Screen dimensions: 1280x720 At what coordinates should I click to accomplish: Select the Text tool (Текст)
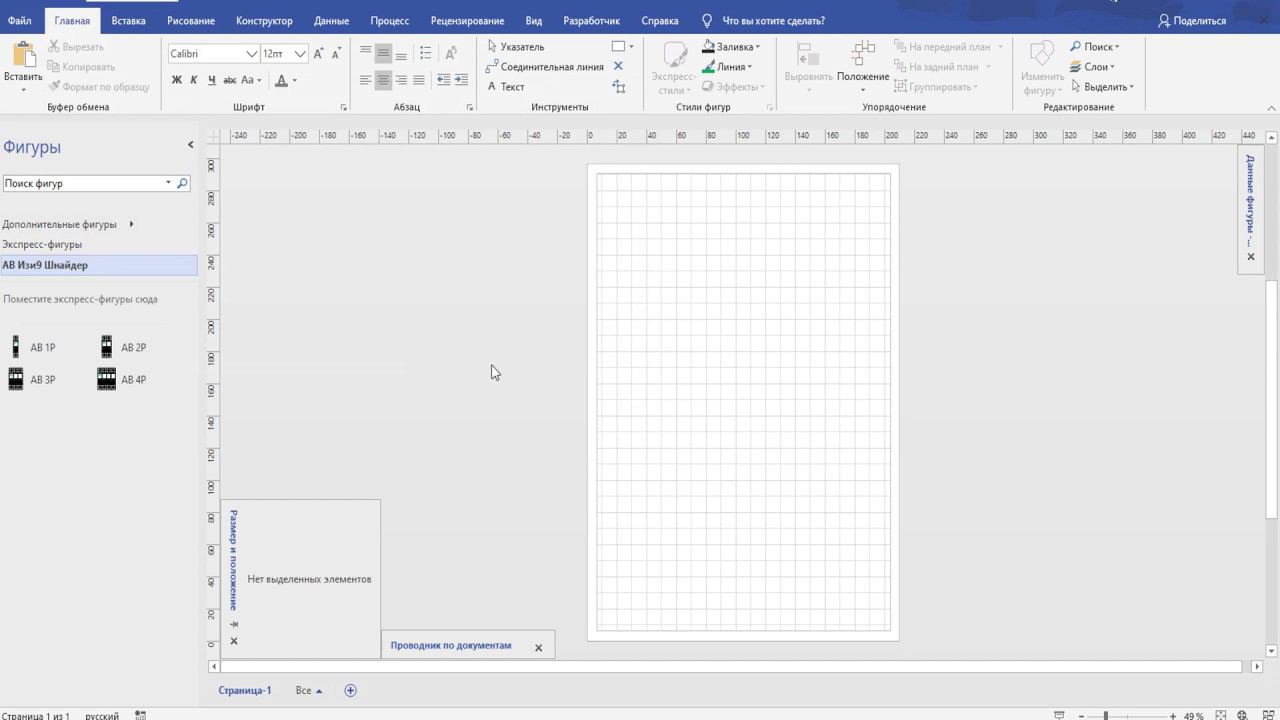coord(506,87)
